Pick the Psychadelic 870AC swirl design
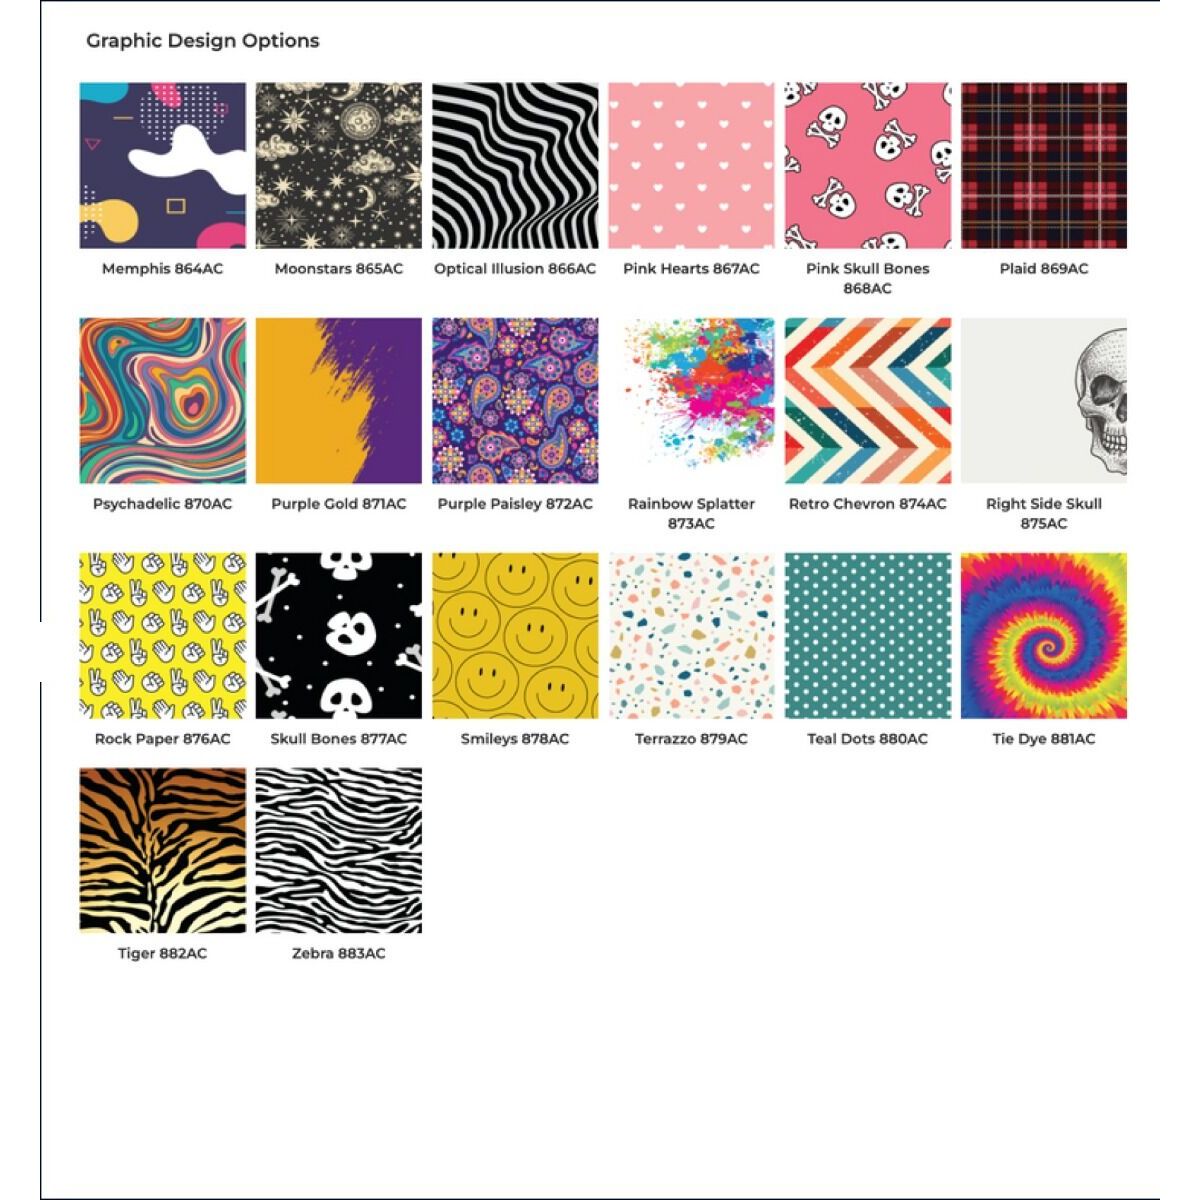Viewport: 1200px width, 1200px height. click(x=163, y=401)
